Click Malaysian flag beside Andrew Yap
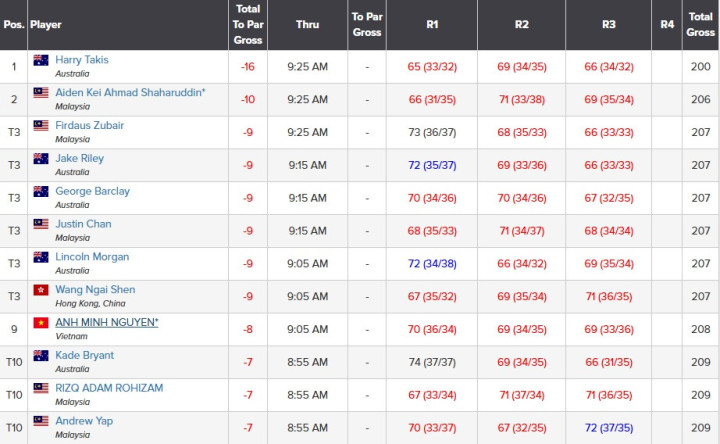This screenshot has height=444, width=720. click(41, 421)
